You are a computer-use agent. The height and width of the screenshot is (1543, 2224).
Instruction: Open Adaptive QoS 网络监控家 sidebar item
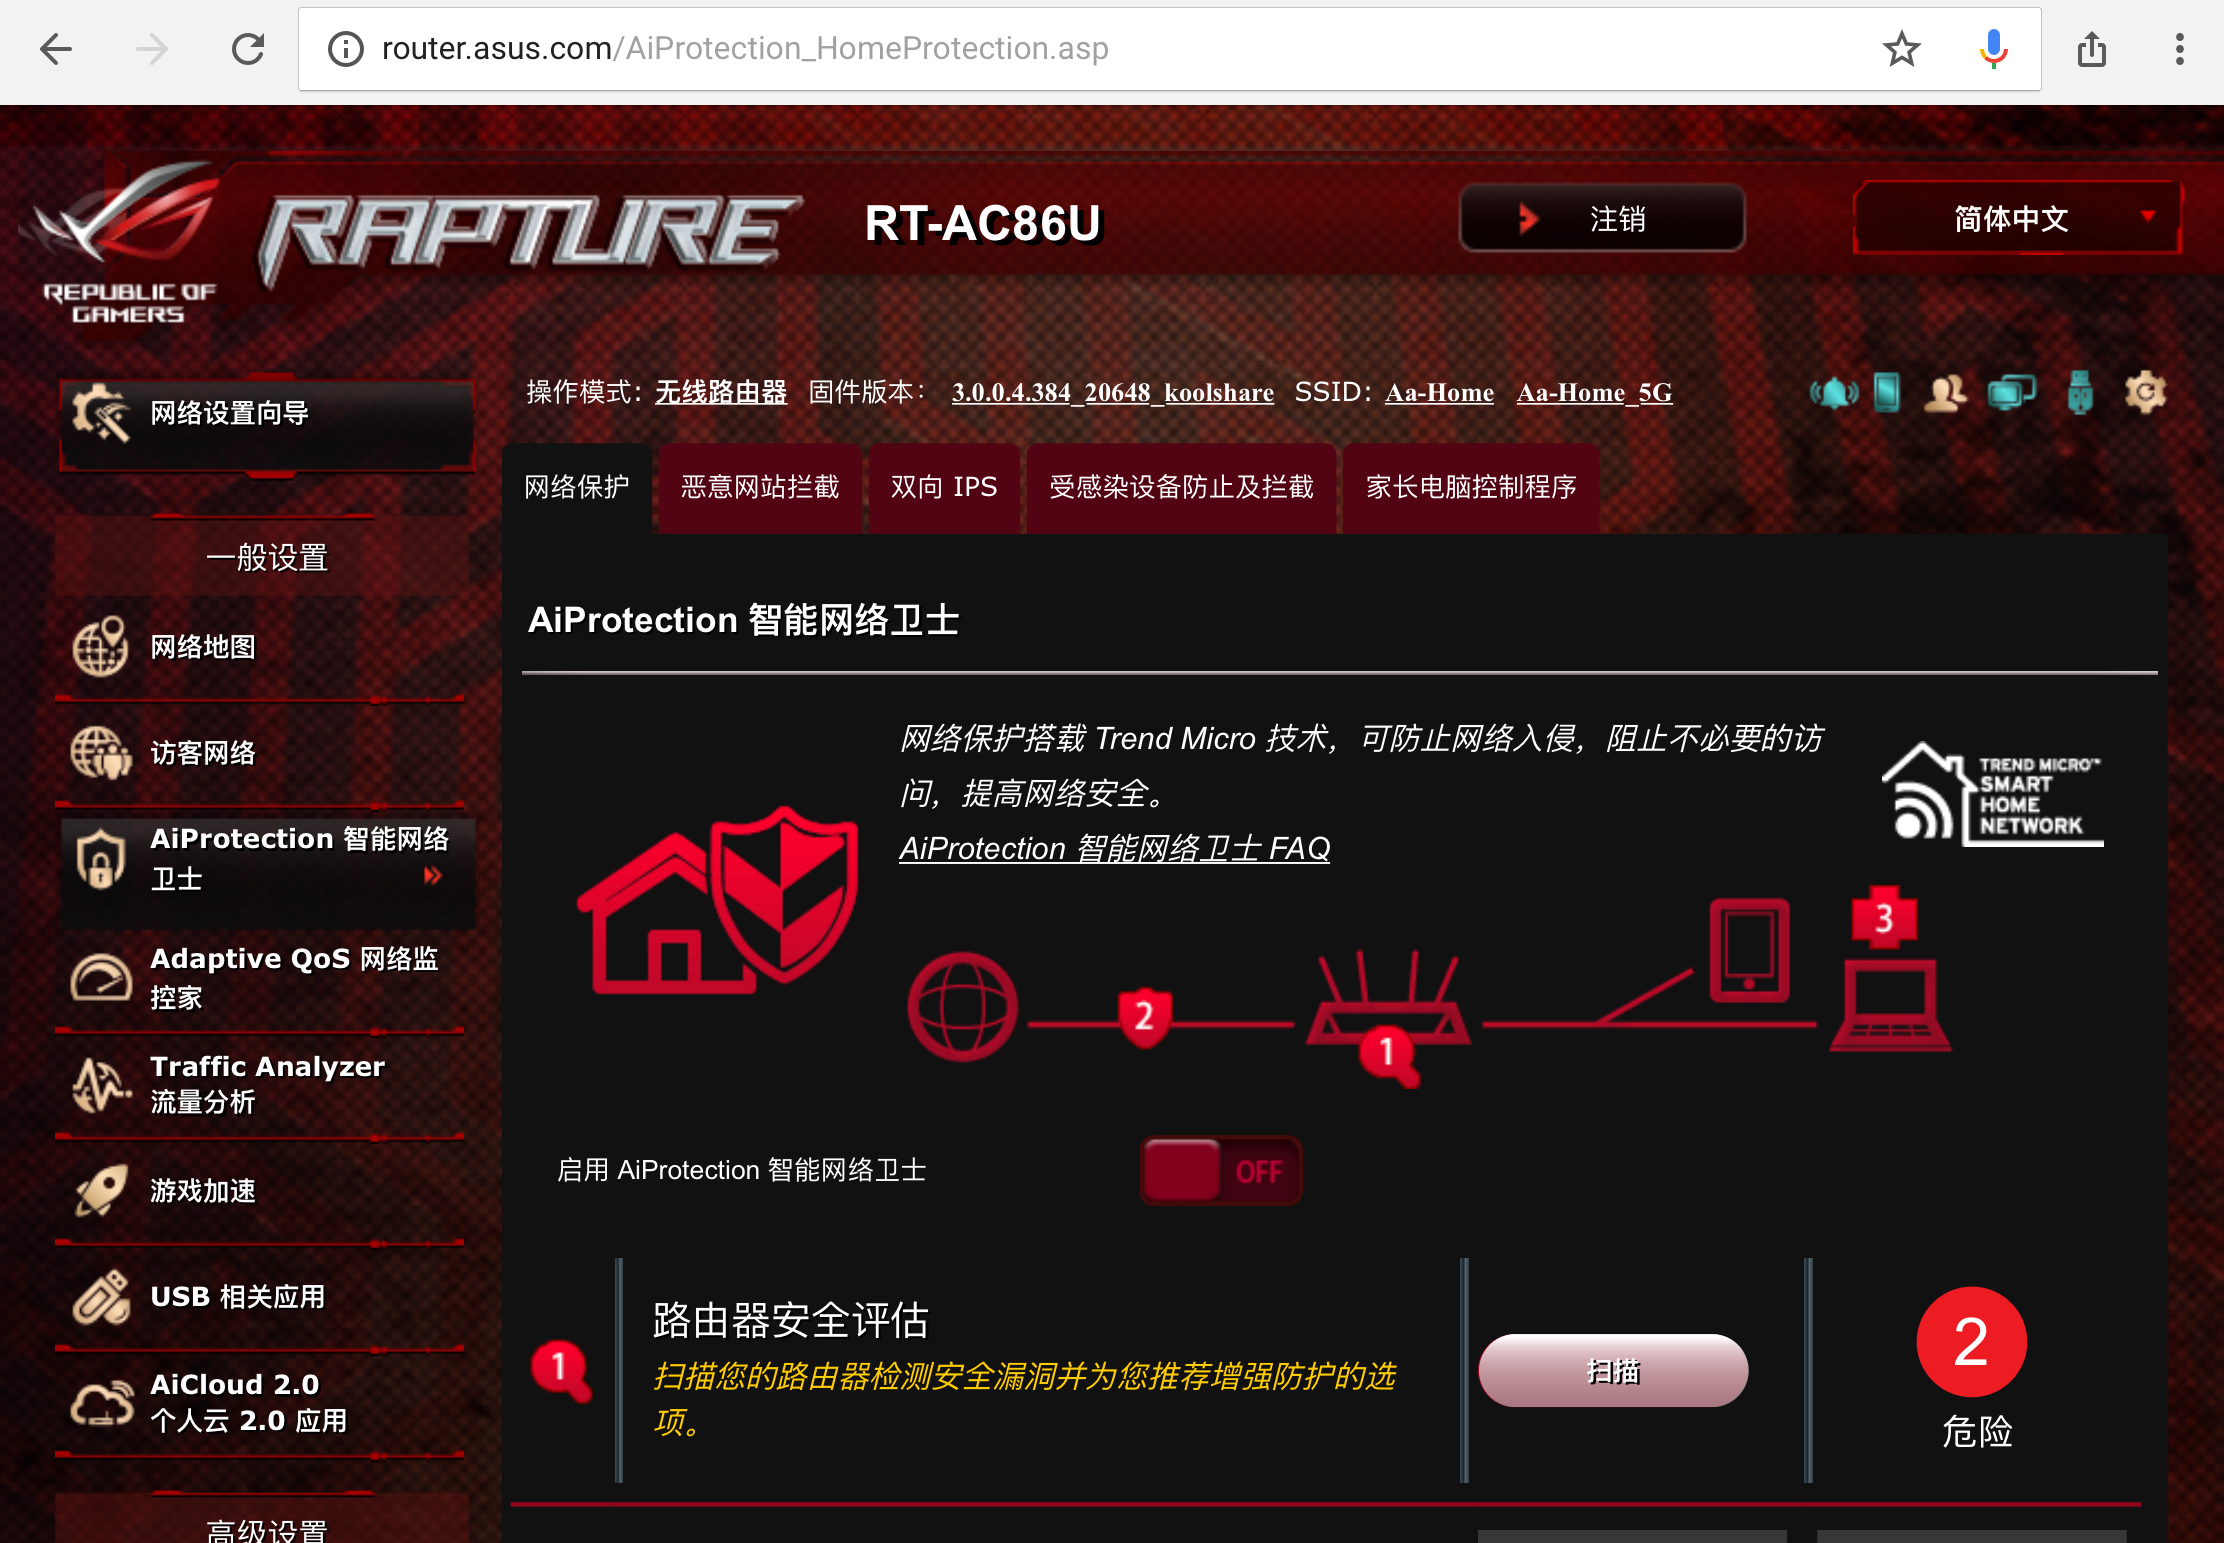tap(265, 978)
